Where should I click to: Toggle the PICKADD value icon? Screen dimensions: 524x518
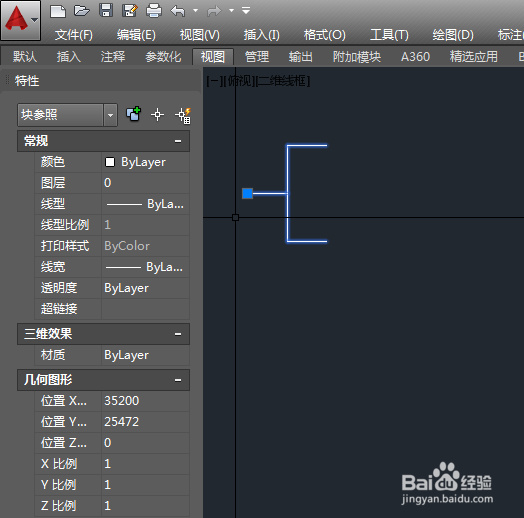click(x=133, y=115)
